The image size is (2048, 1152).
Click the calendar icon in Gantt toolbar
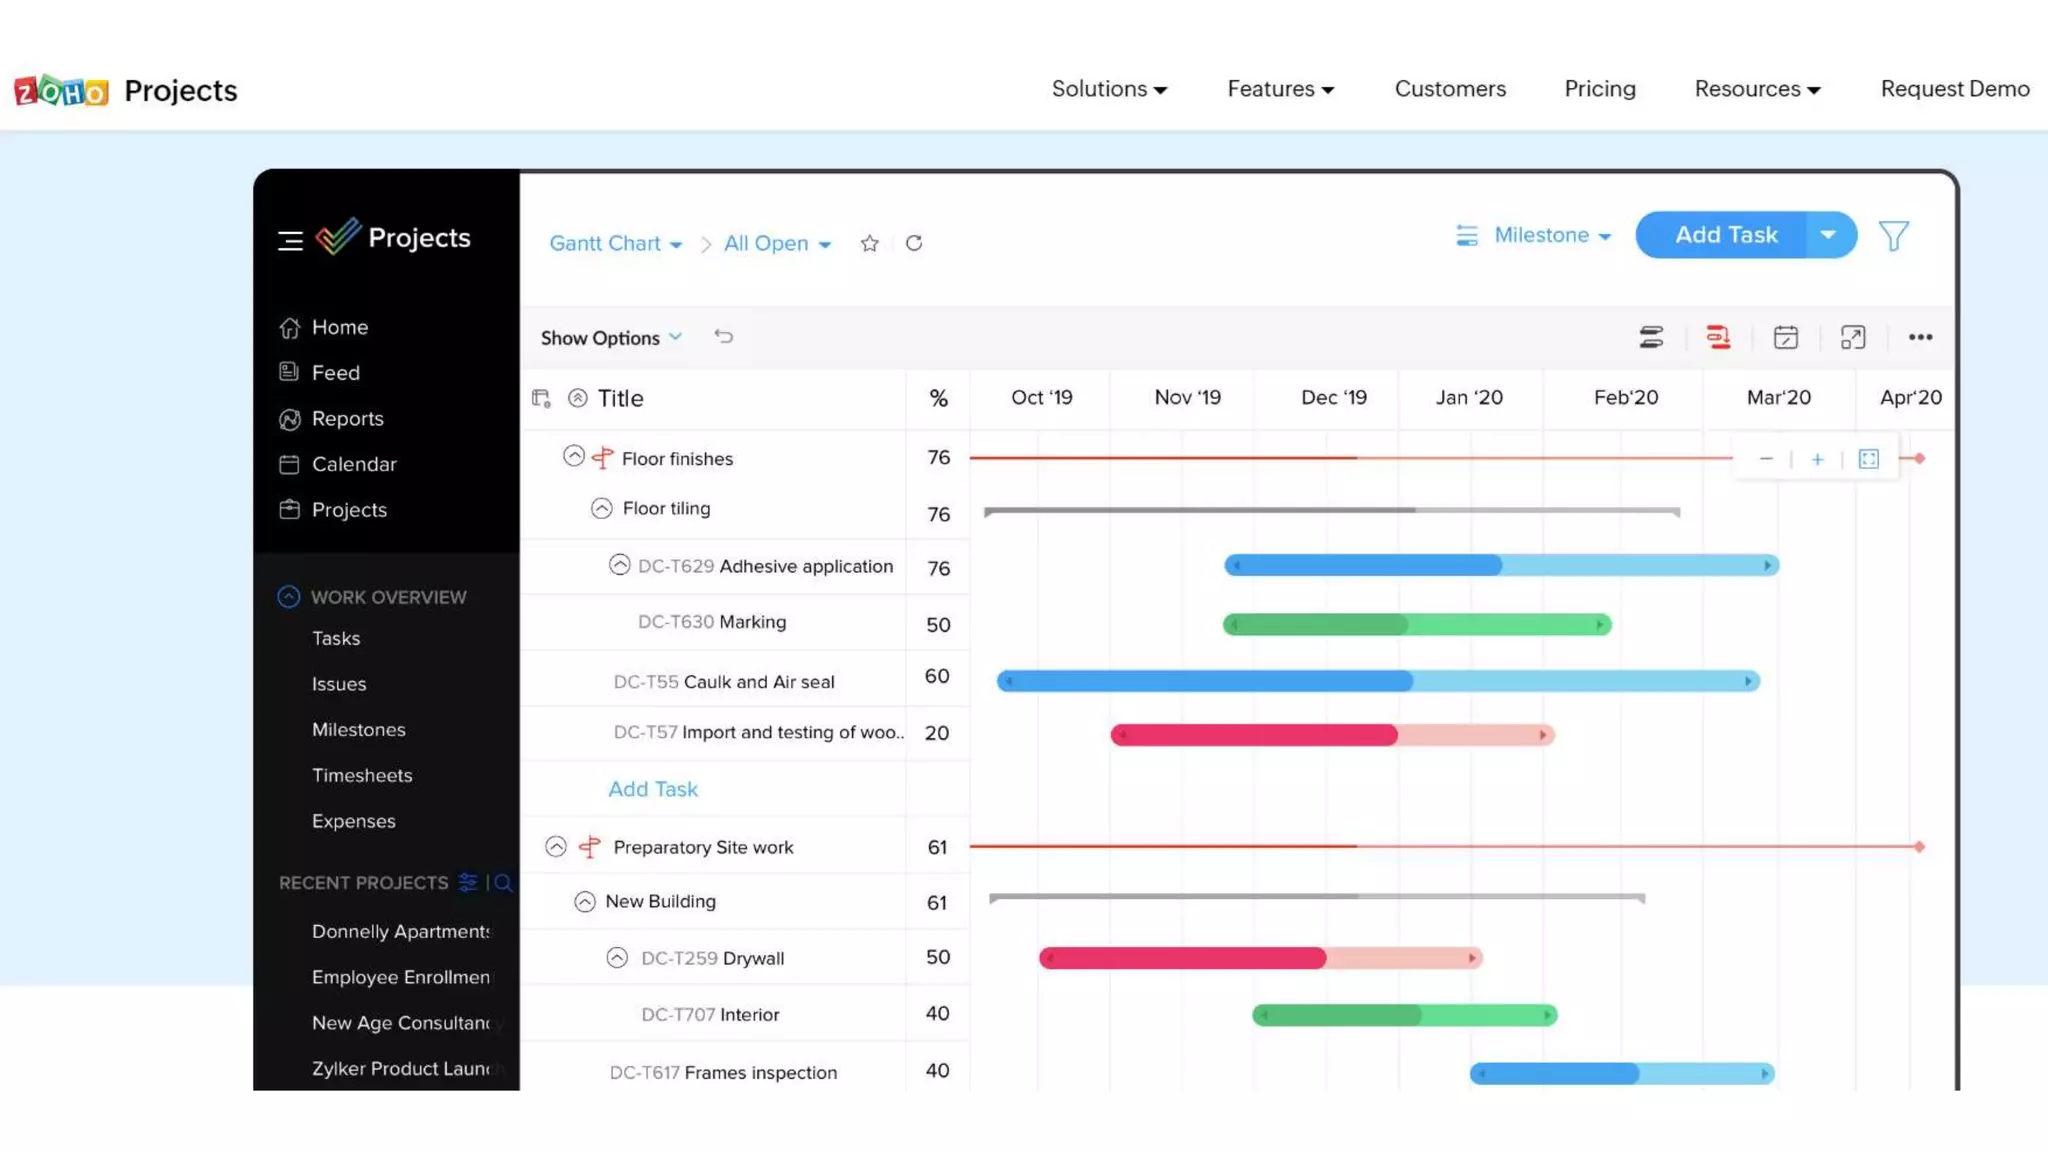(1785, 338)
